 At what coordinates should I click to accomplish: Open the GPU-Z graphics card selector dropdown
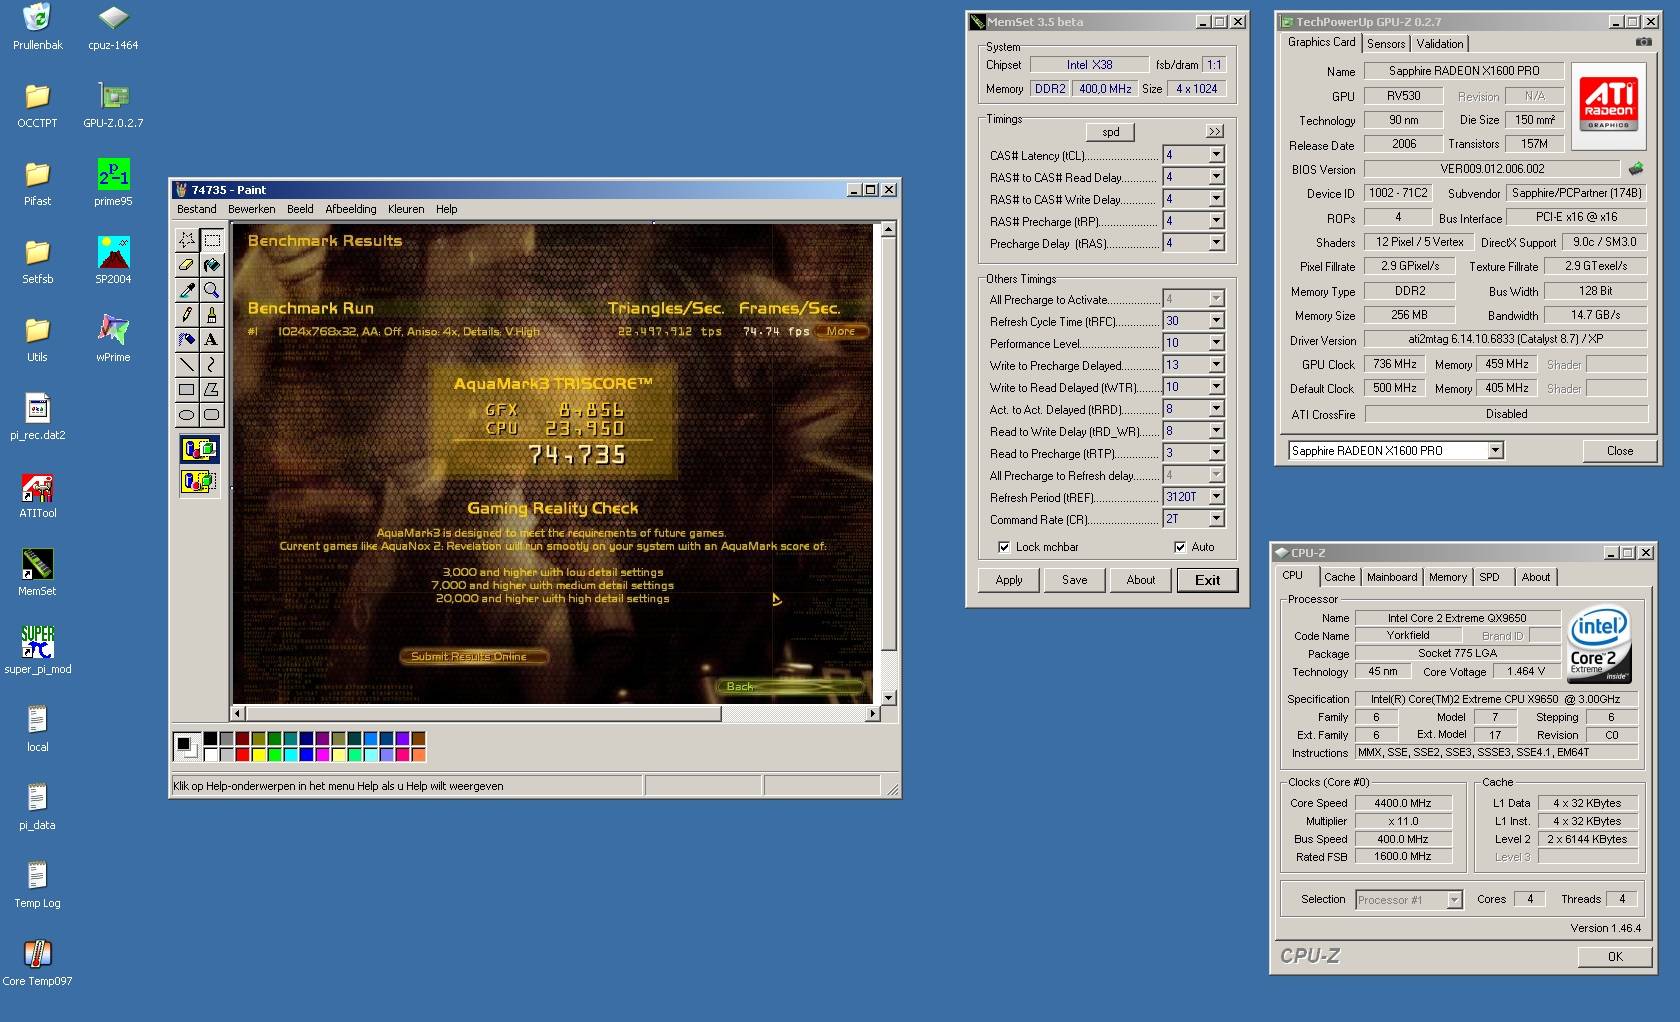tap(1495, 451)
